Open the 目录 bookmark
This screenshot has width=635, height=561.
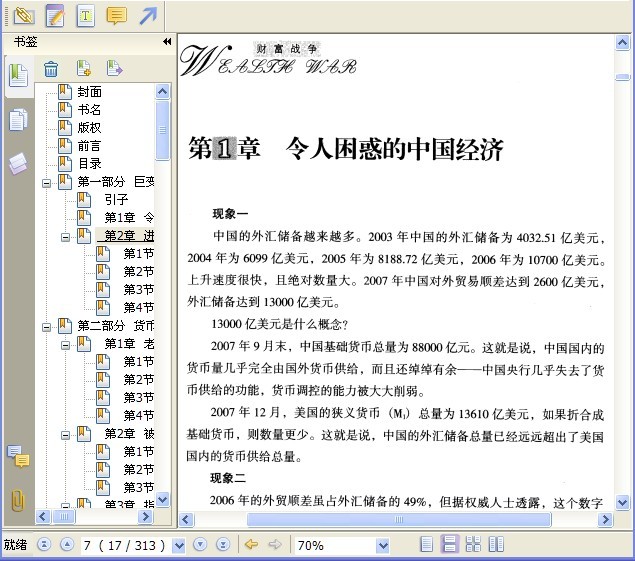(89, 164)
